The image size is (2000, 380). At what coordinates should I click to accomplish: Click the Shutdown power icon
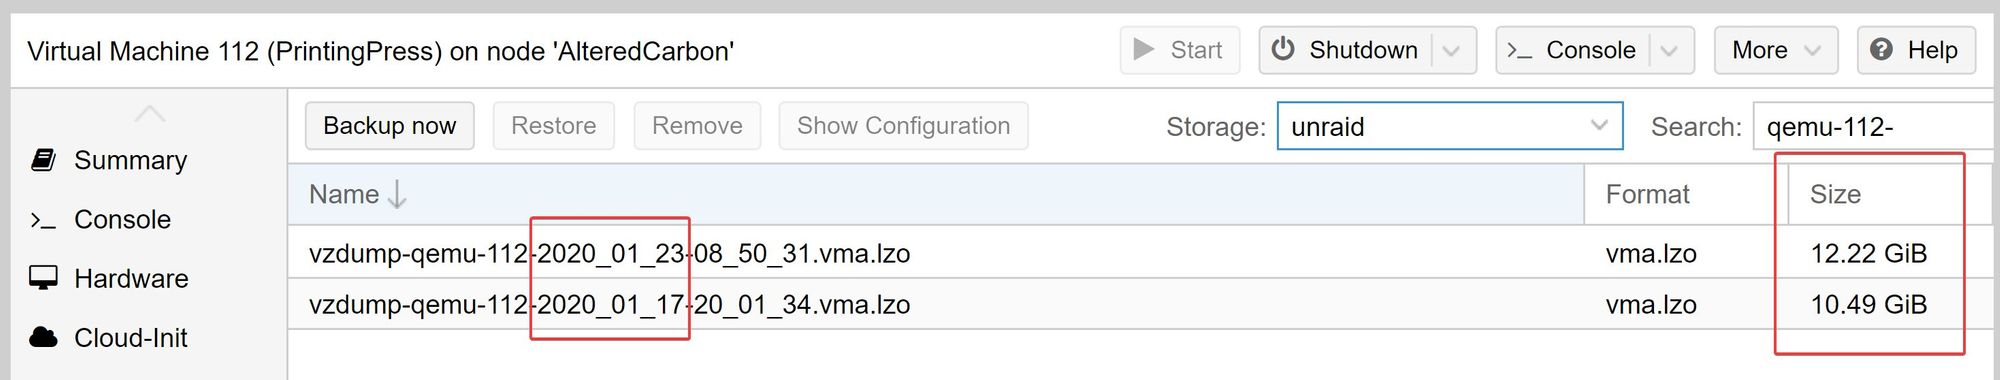tap(1283, 49)
